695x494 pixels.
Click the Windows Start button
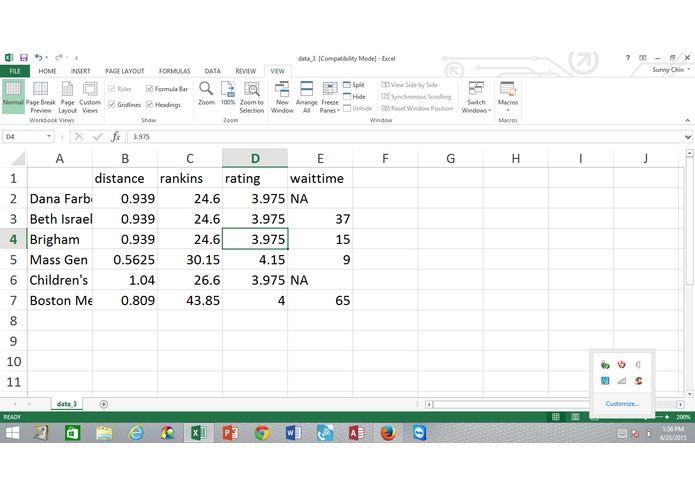pos(12,432)
